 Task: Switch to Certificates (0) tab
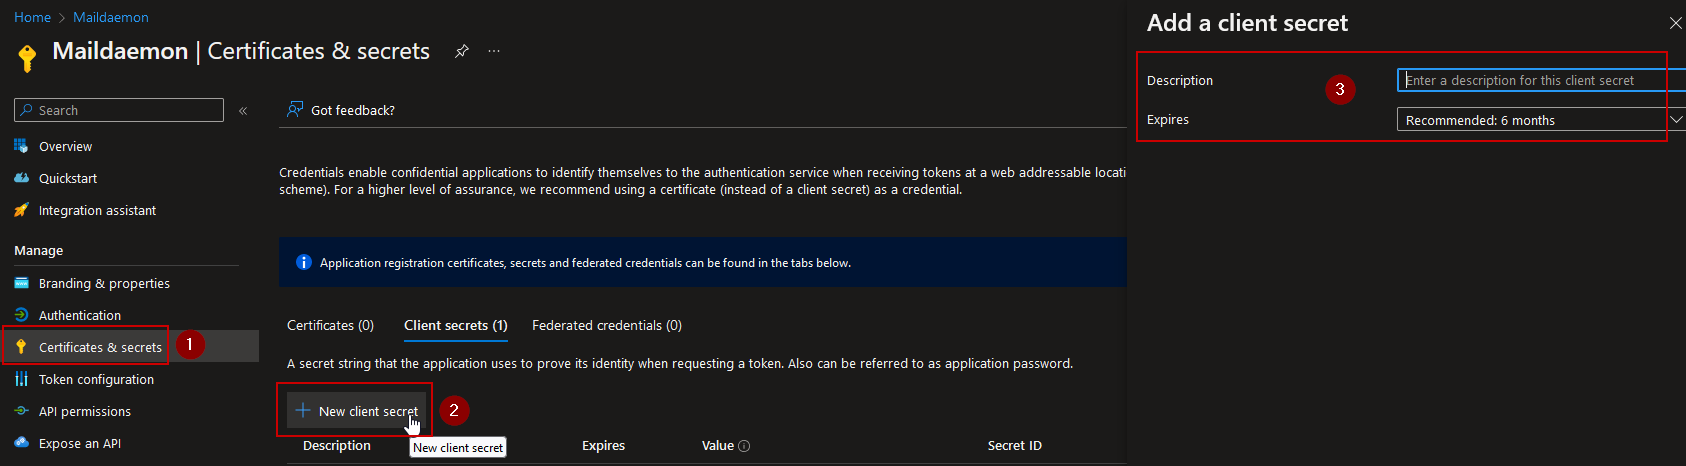tap(330, 325)
